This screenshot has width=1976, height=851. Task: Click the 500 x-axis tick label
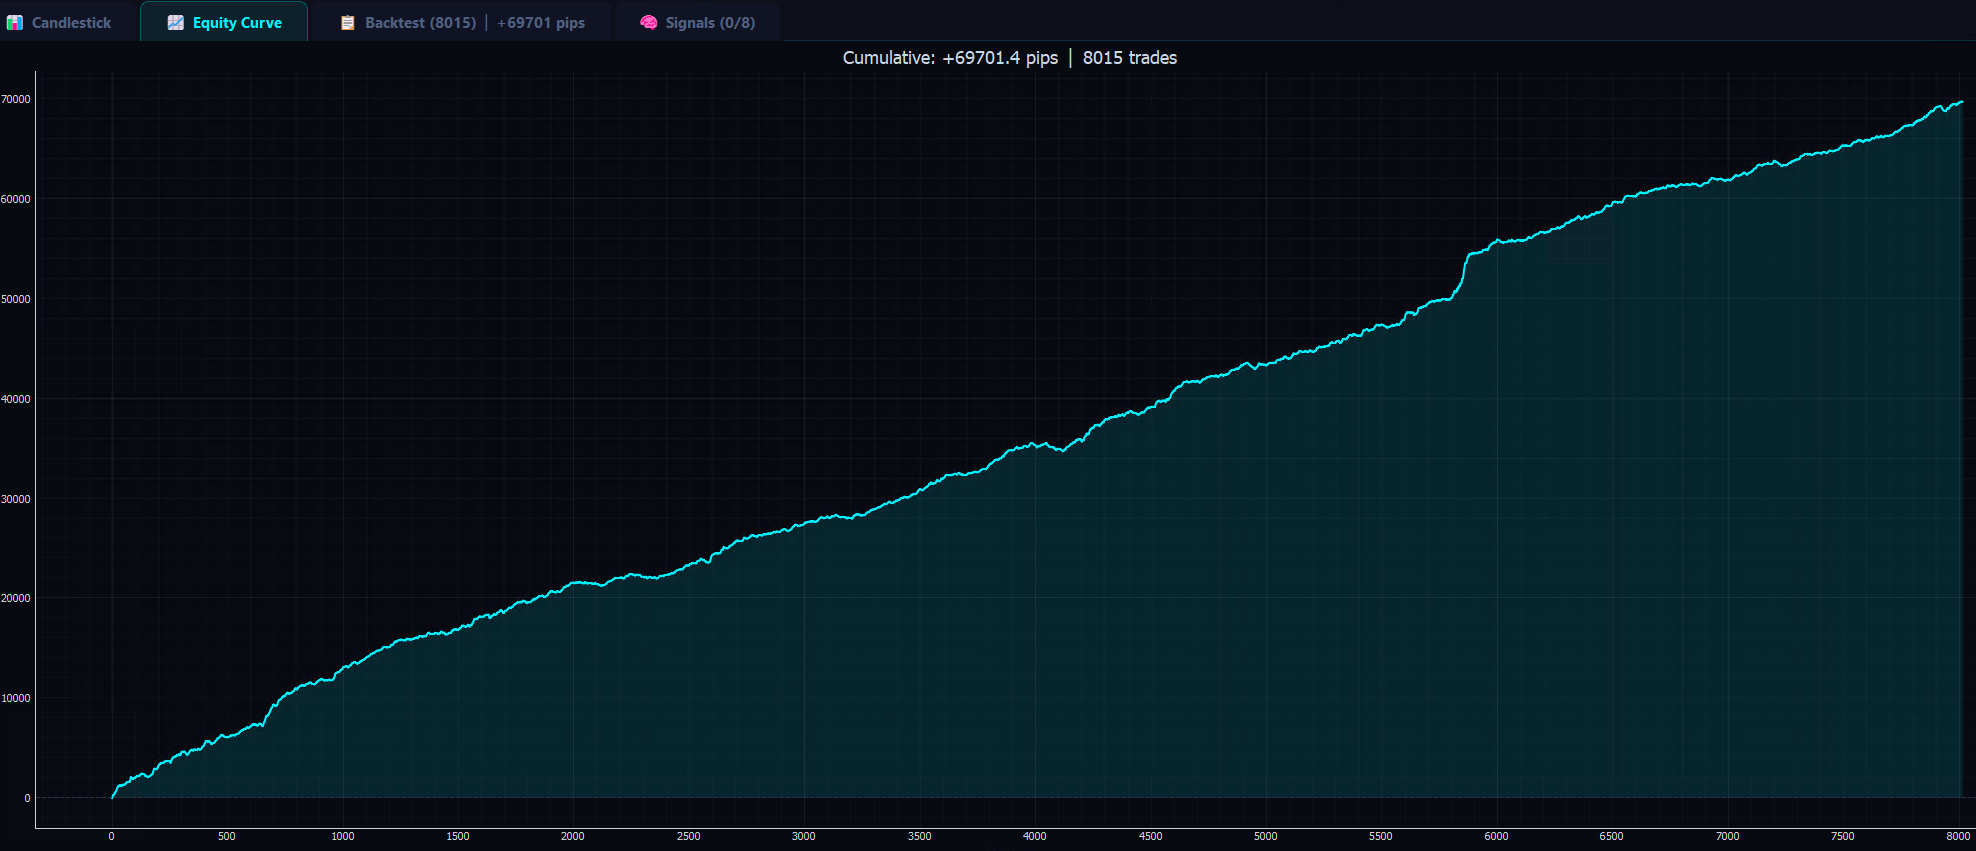click(x=227, y=836)
